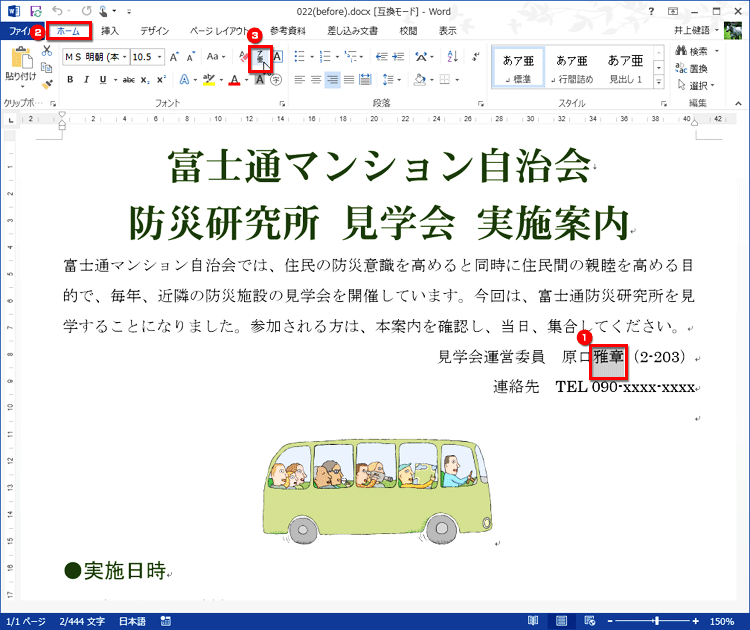Switch to Web Layout view in status bar
The image size is (750, 630).
(590, 621)
